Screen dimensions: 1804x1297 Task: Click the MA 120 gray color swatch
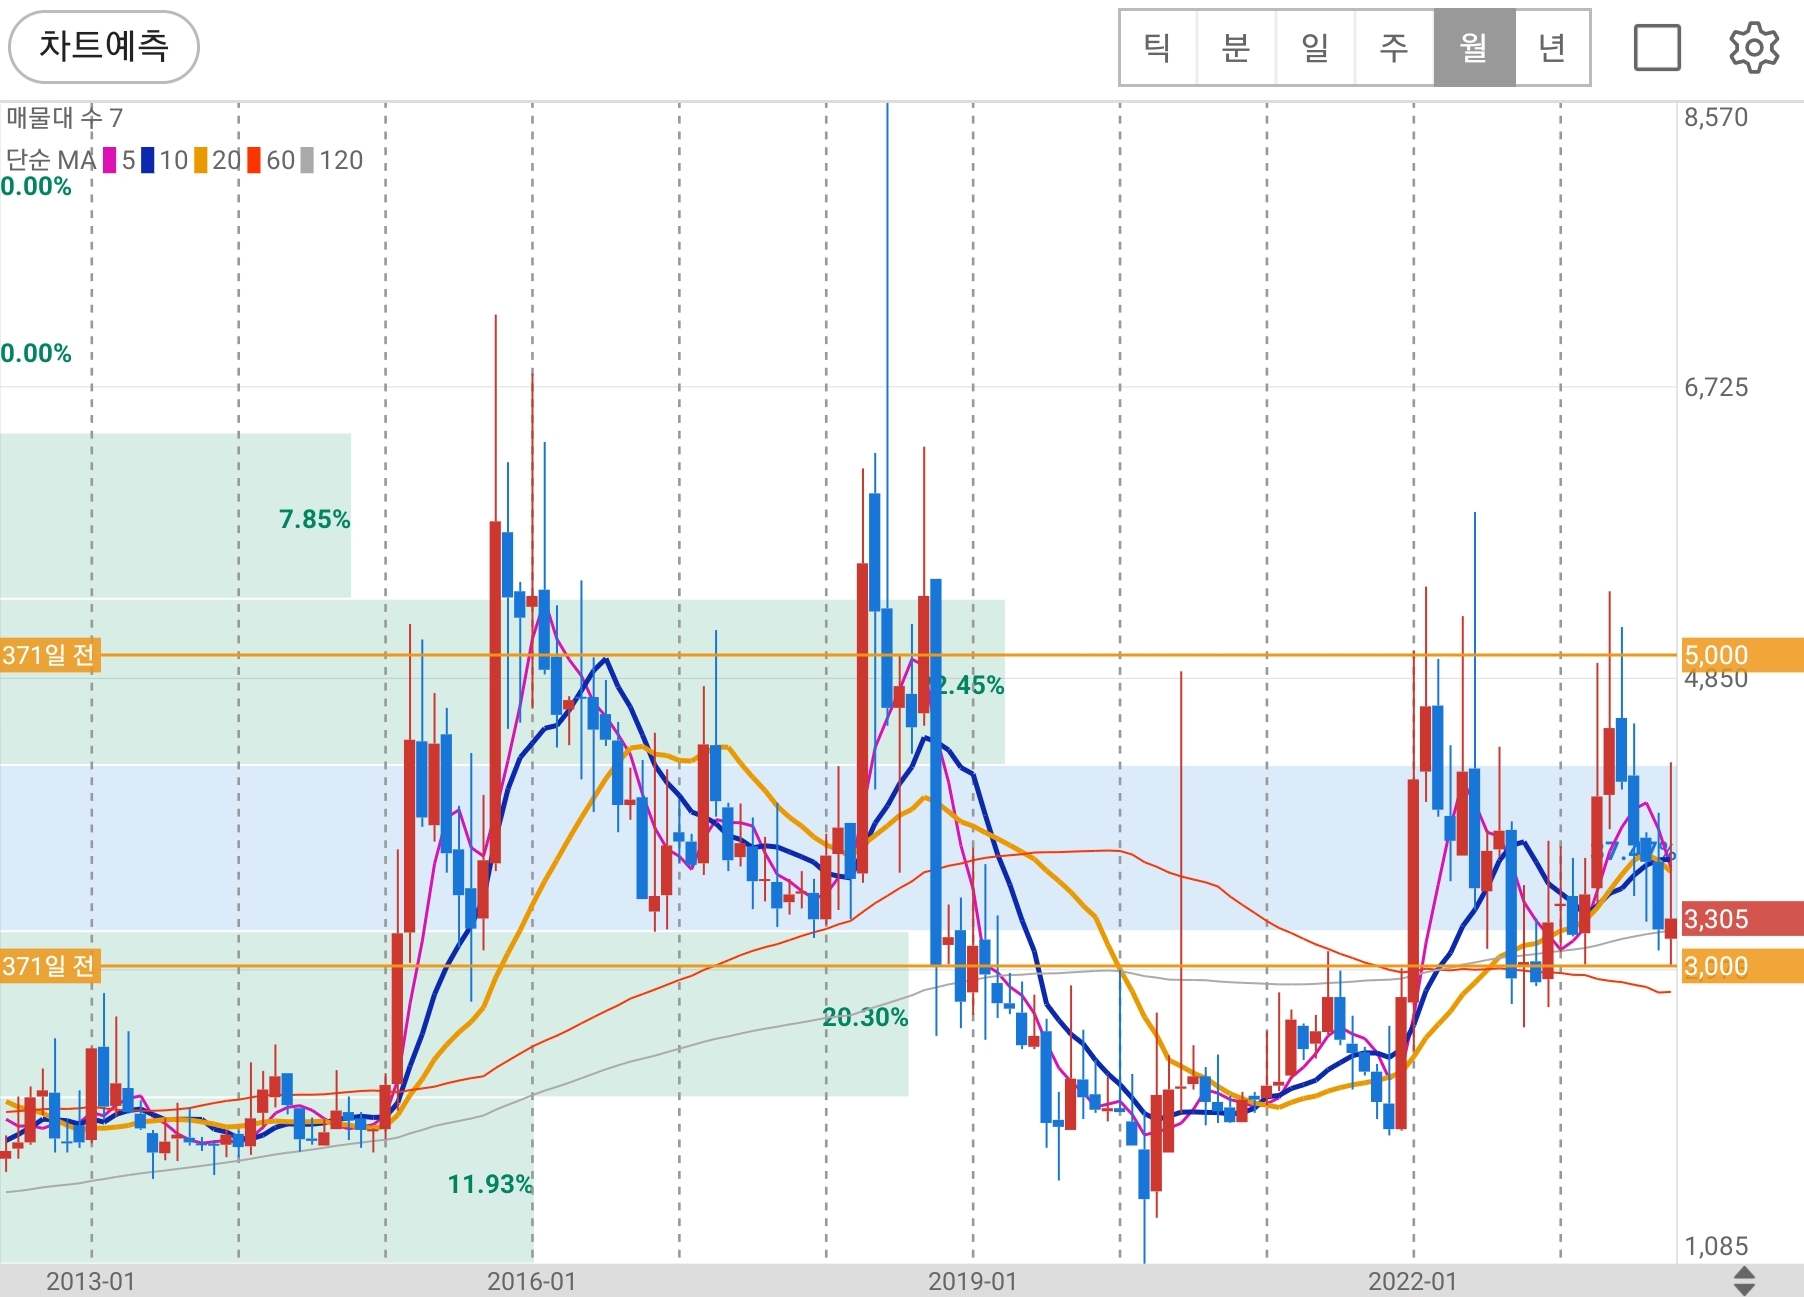[x=307, y=160]
